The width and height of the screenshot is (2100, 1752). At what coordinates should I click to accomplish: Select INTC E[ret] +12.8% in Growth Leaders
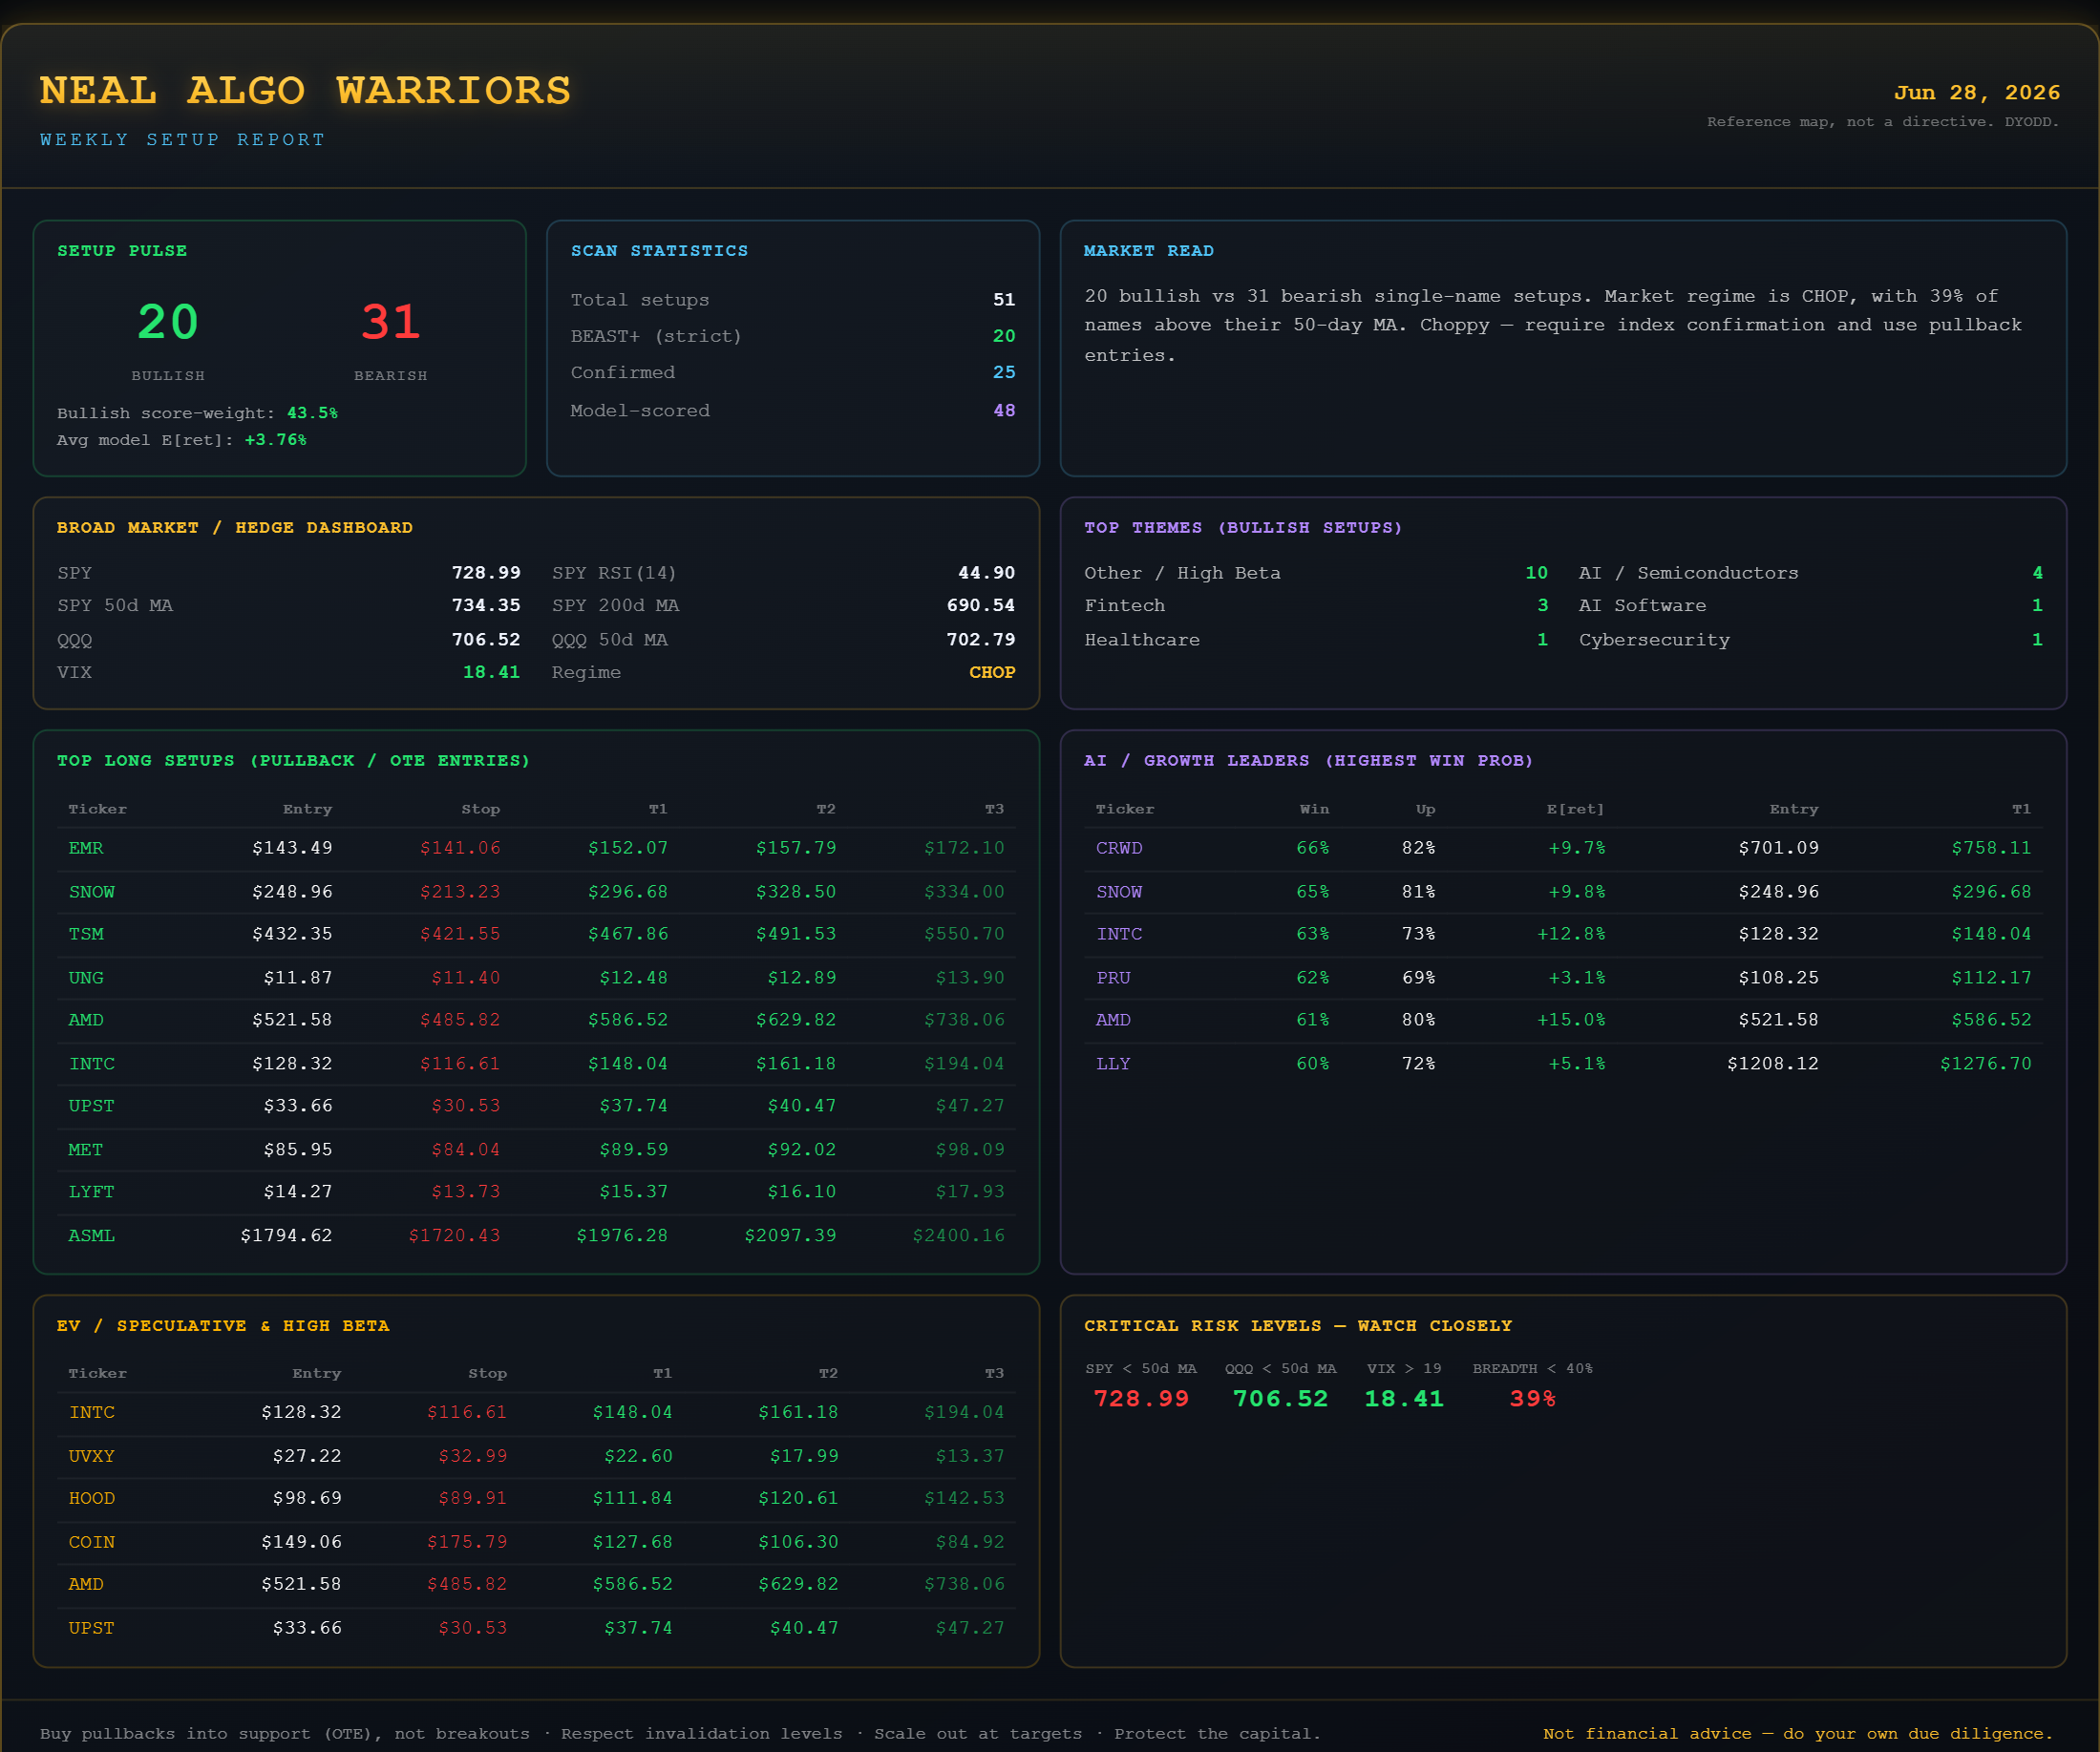[x=1571, y=934]
